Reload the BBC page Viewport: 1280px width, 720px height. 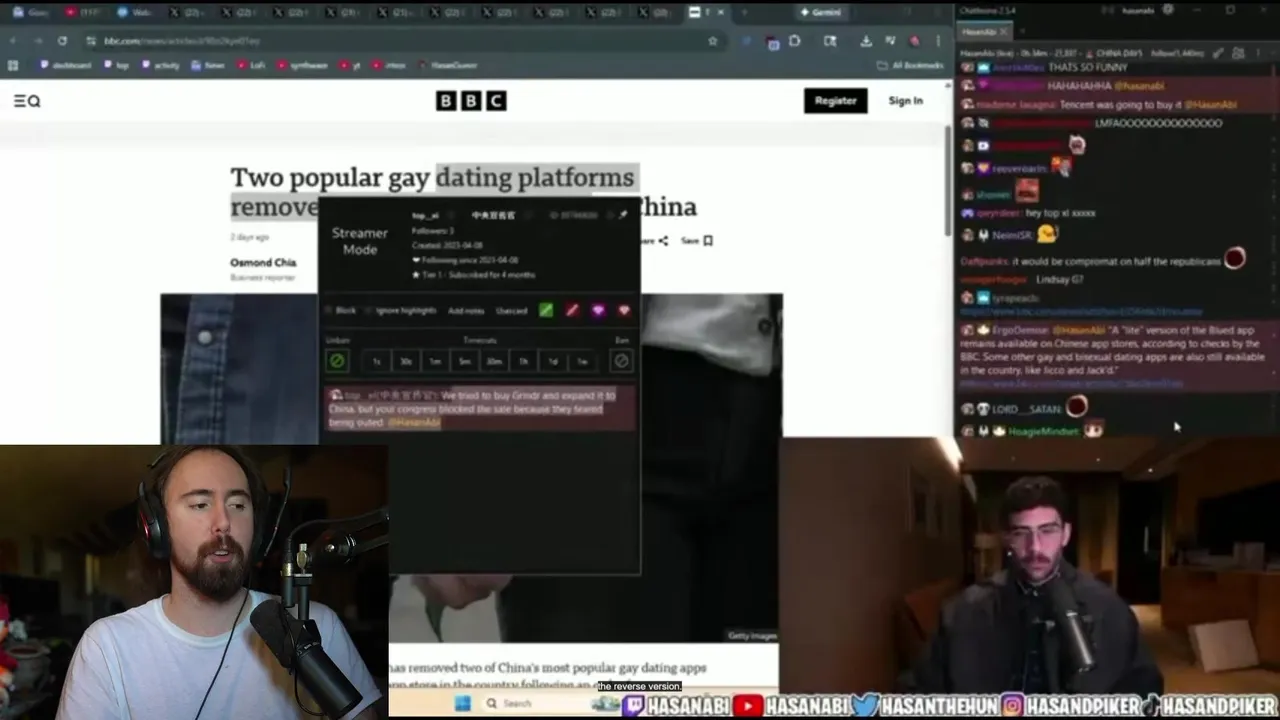pyautogui.click(x=62, y=41)
